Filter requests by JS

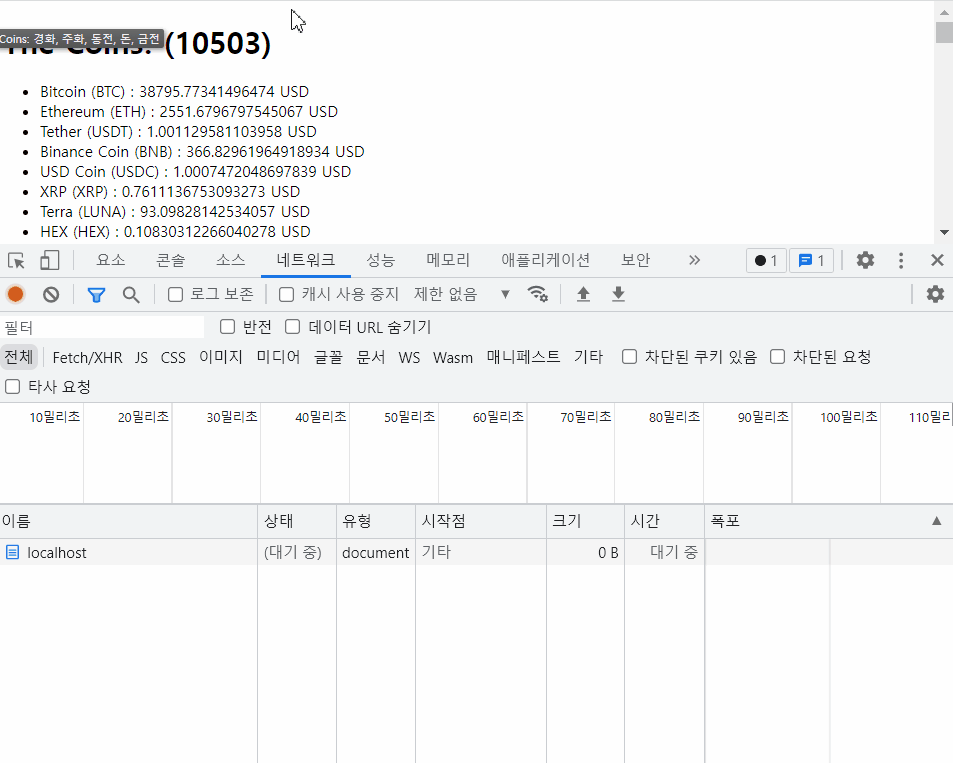(142, 357)
